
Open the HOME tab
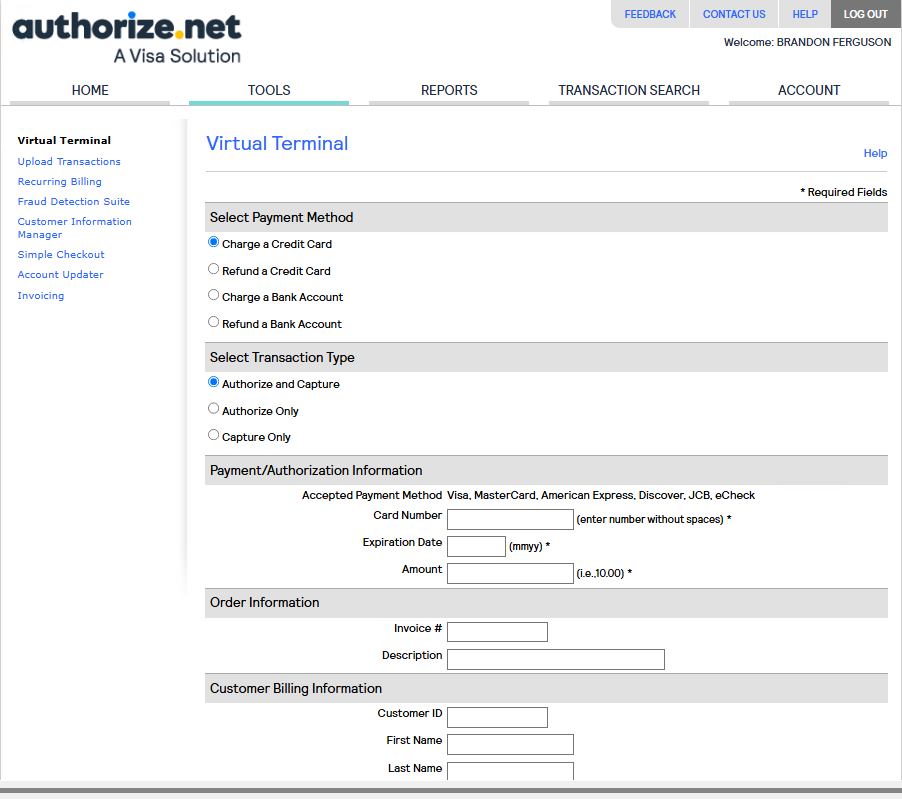(90, 90)
